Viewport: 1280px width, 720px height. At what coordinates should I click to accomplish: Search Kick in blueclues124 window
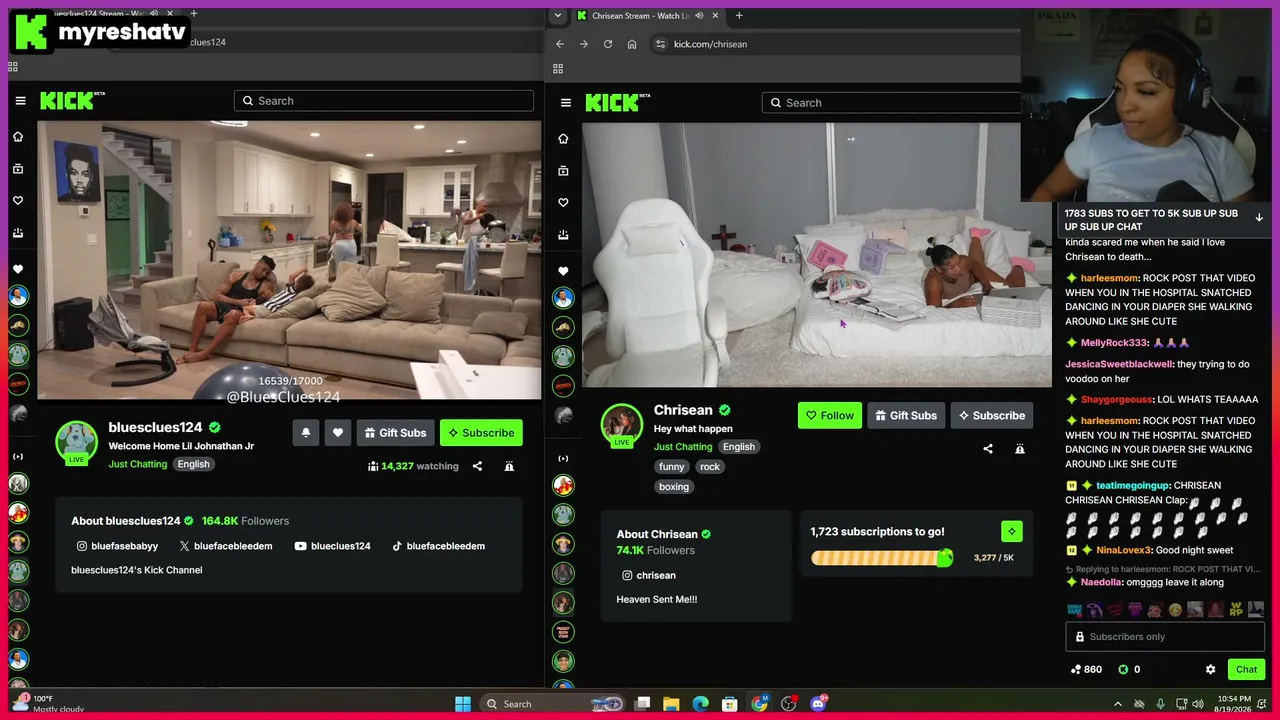[x=384, y=101]
